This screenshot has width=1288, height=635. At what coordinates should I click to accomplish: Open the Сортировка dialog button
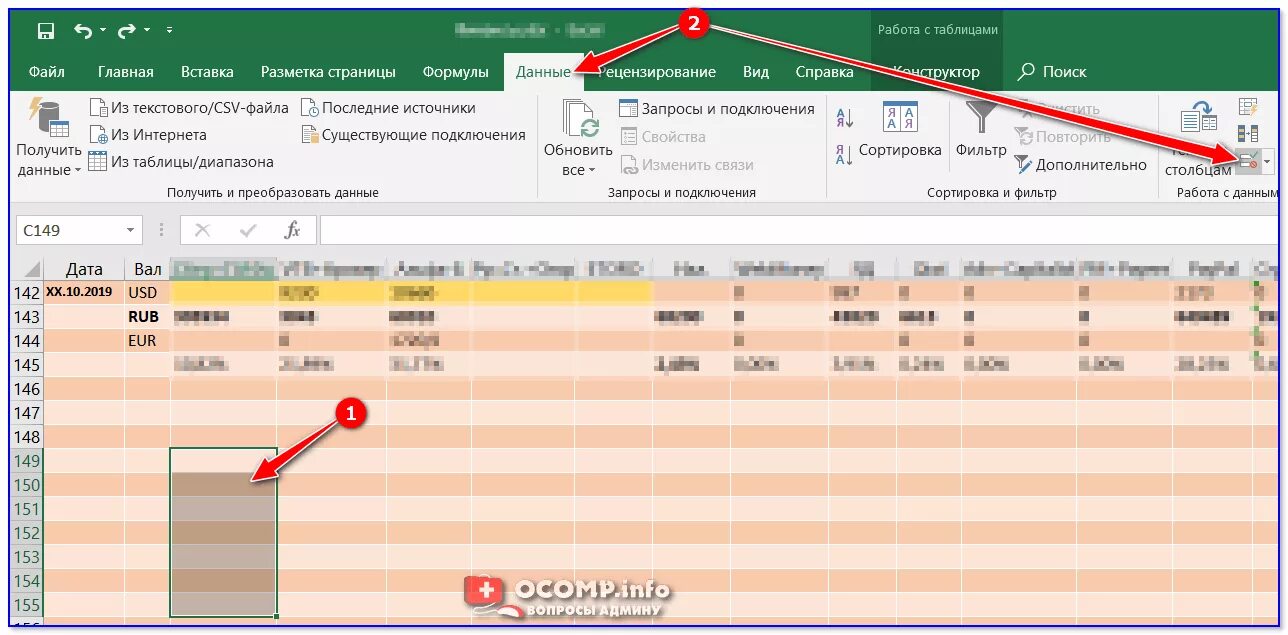[x=900, y=131]
